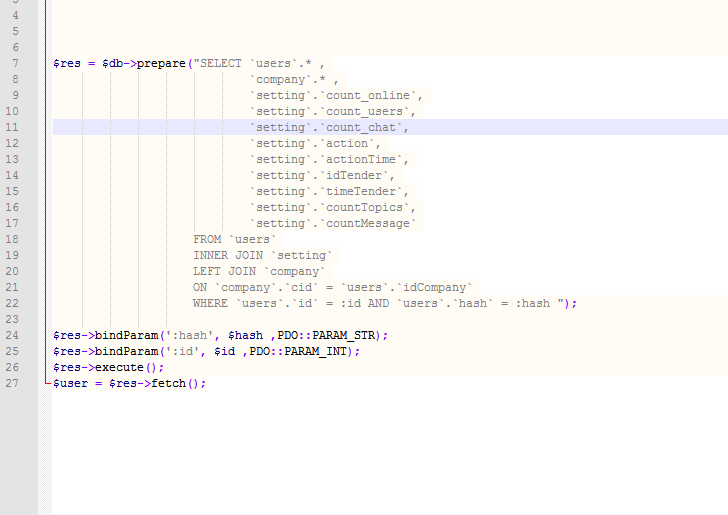Click line number 27 in the gutter
This screenshot has width=728, height=515.
[13, 384]
